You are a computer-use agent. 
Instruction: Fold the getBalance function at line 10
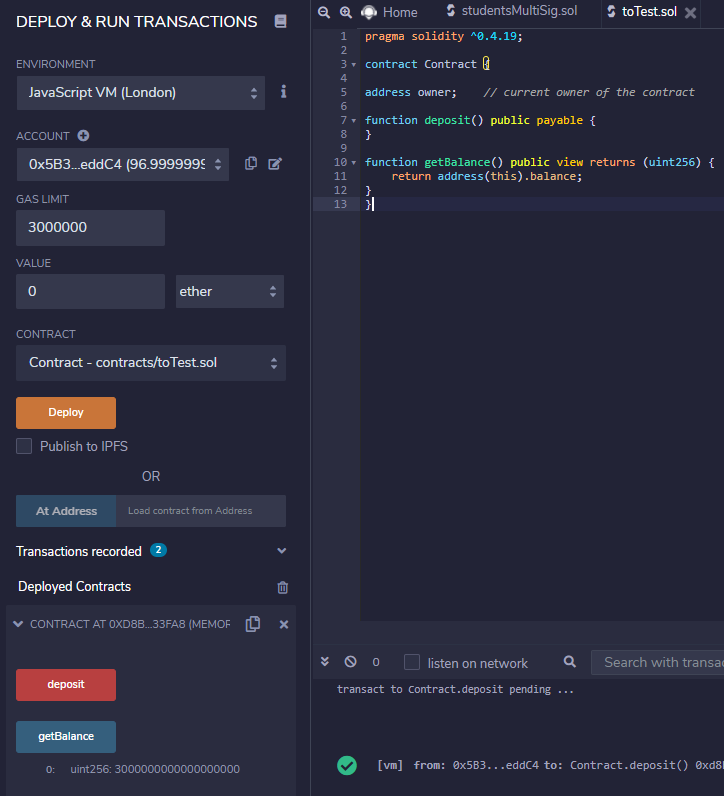coord(354,162)
